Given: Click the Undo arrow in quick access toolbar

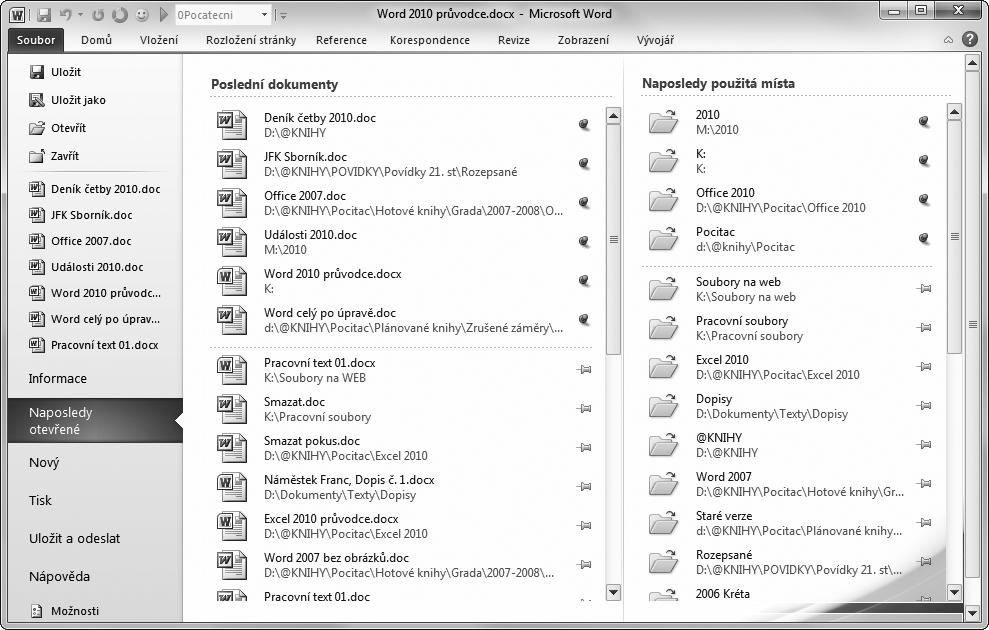Looking at the screenshot, I should pyautogui.click(x=66, y=14).
